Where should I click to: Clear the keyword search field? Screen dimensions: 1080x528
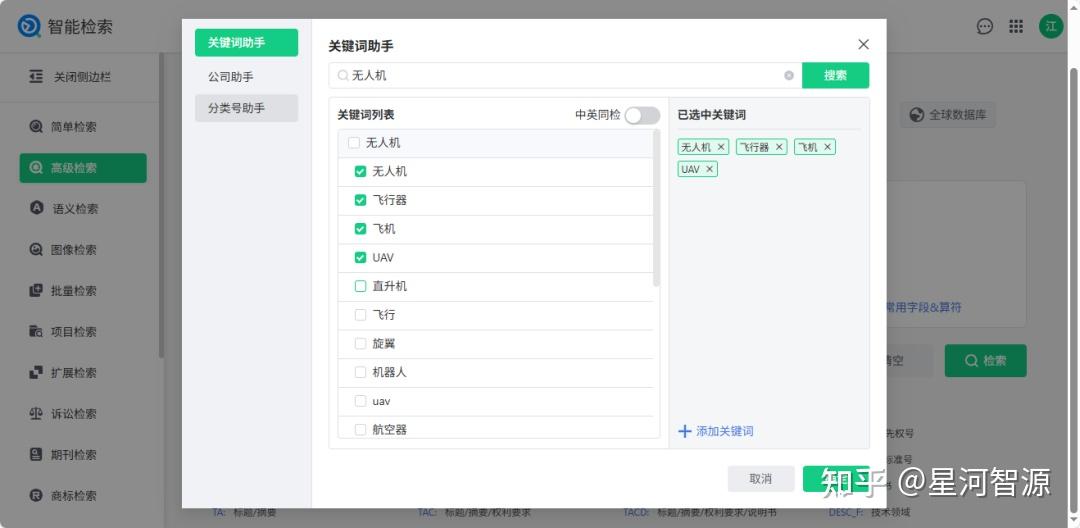click(789, 76)
